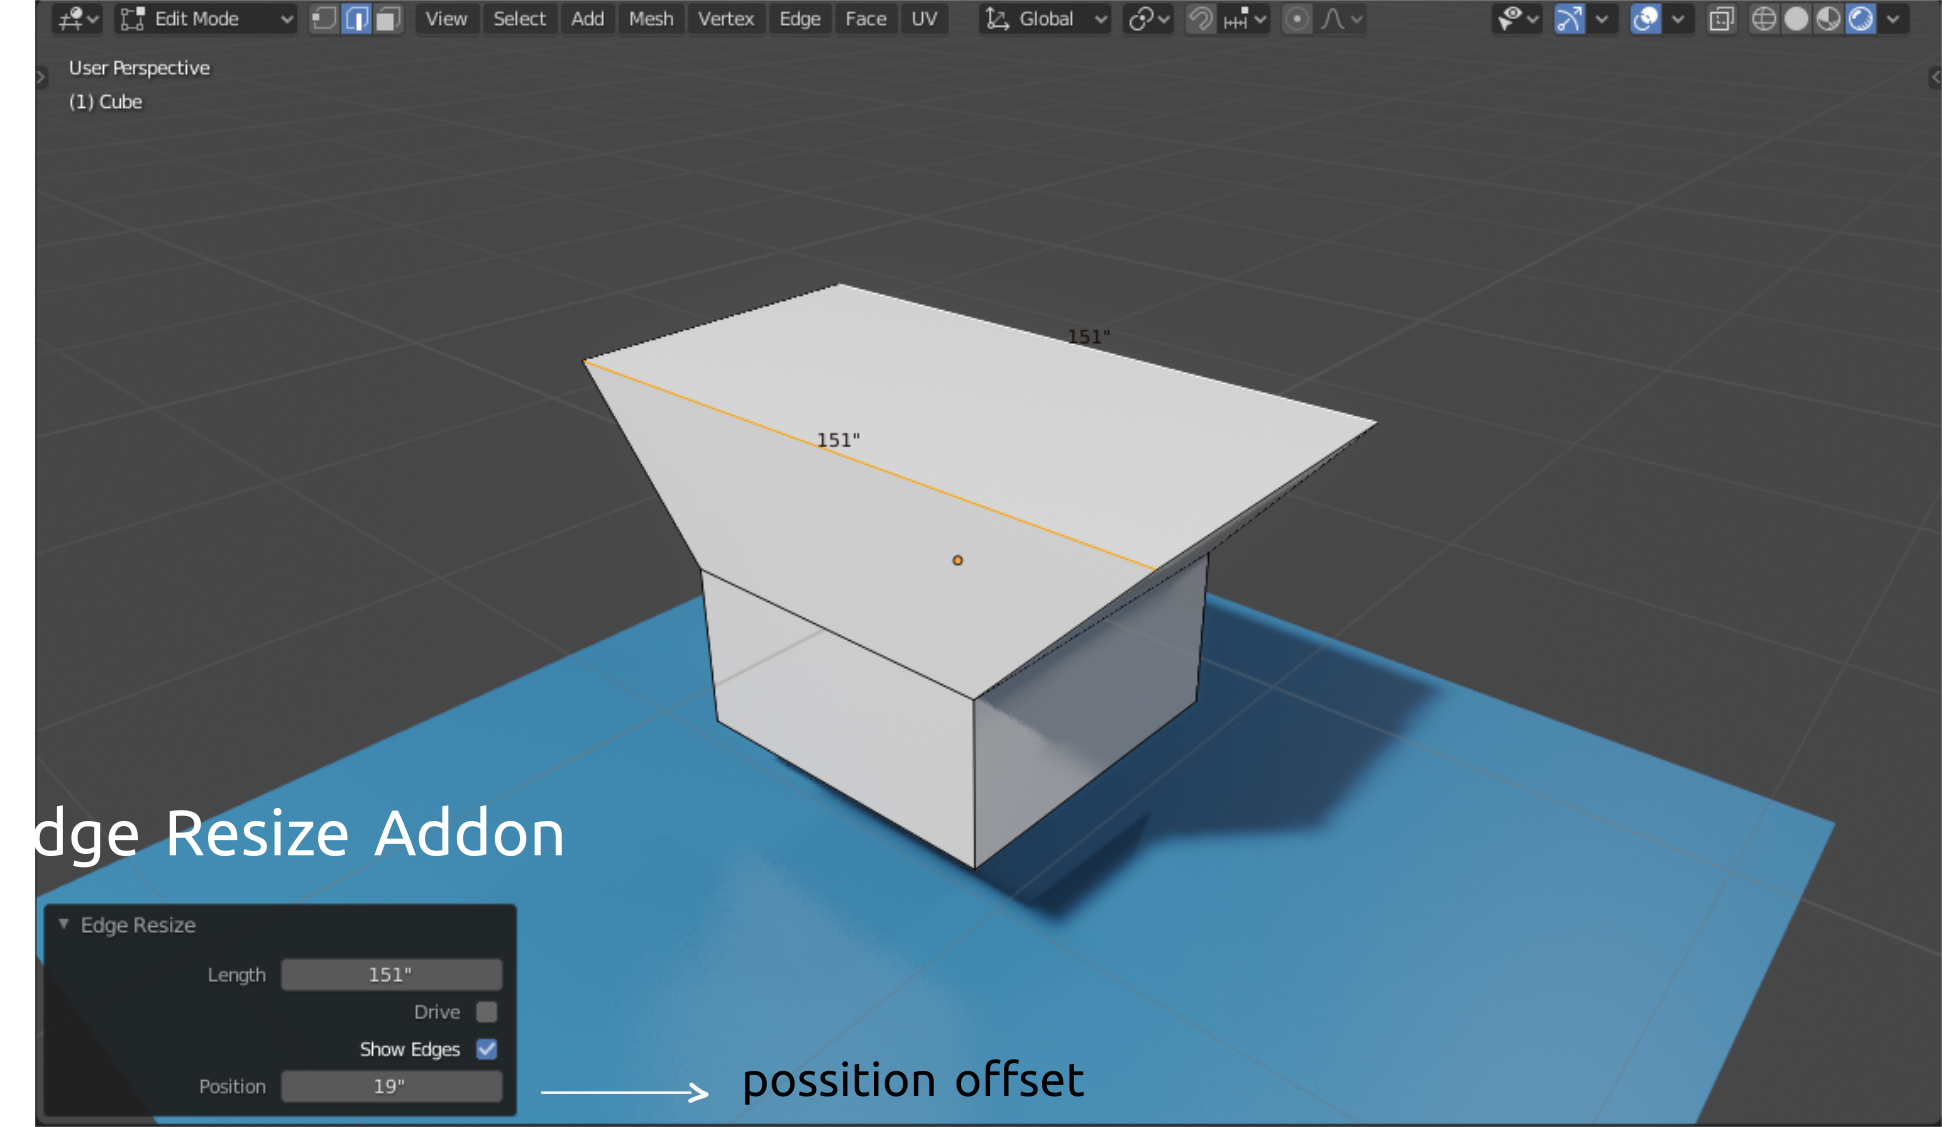Expand the right sidebar arrow

coord(1935,77)
